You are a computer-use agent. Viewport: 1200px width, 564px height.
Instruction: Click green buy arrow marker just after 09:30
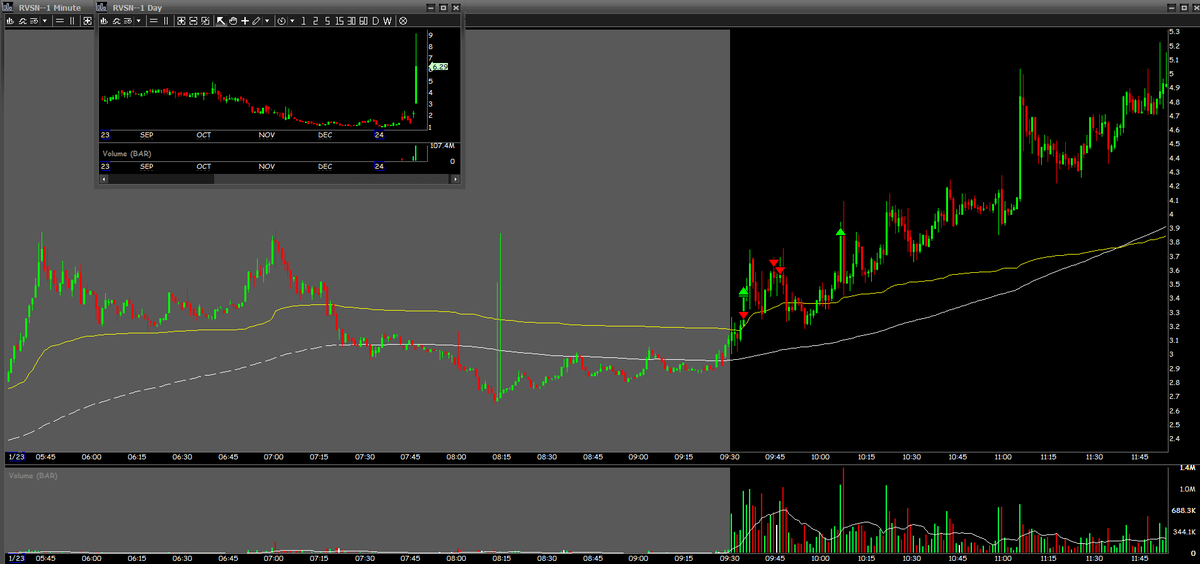point(743,292)
